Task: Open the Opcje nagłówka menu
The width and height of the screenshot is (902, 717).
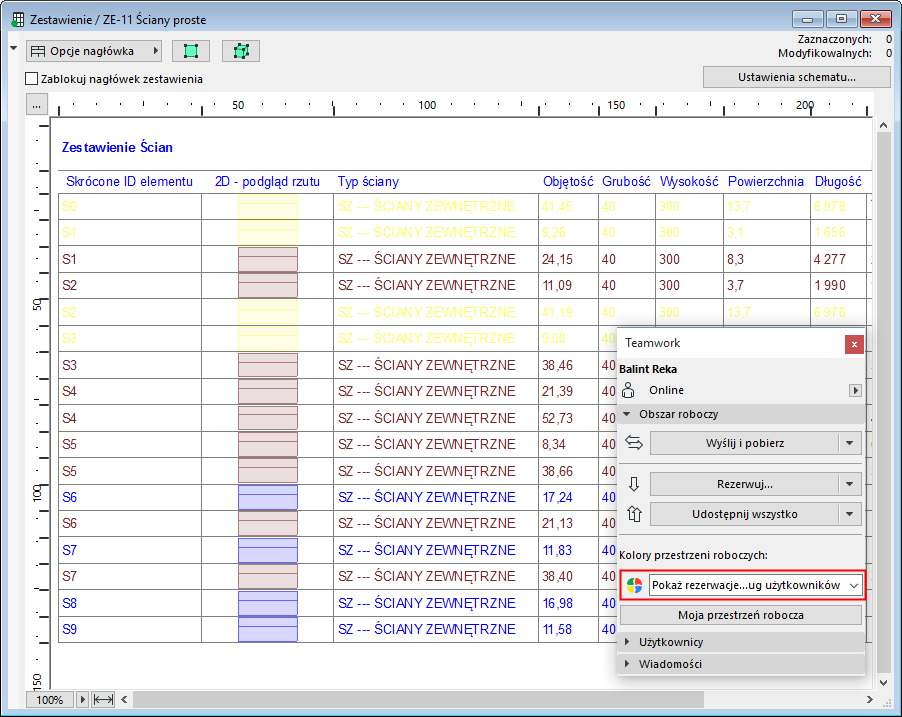Action: [93, 51]
